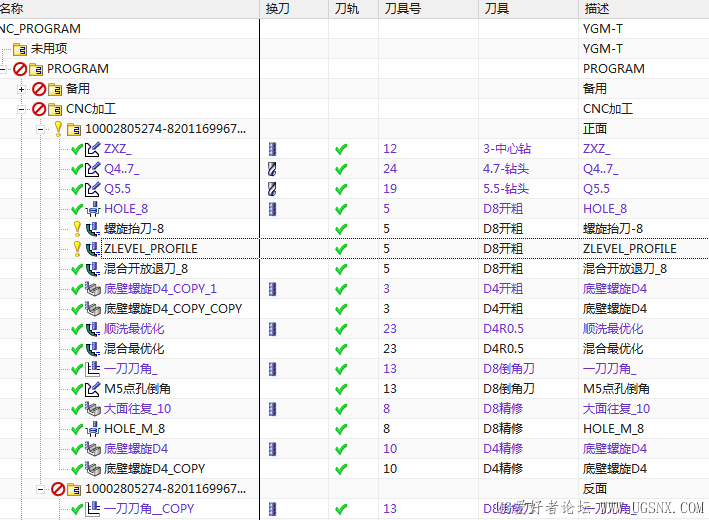Click tool change icon in HOLE_8 row
Viewport: 709px width, 520px height.
pyautogui.click(x=272, y=209)
